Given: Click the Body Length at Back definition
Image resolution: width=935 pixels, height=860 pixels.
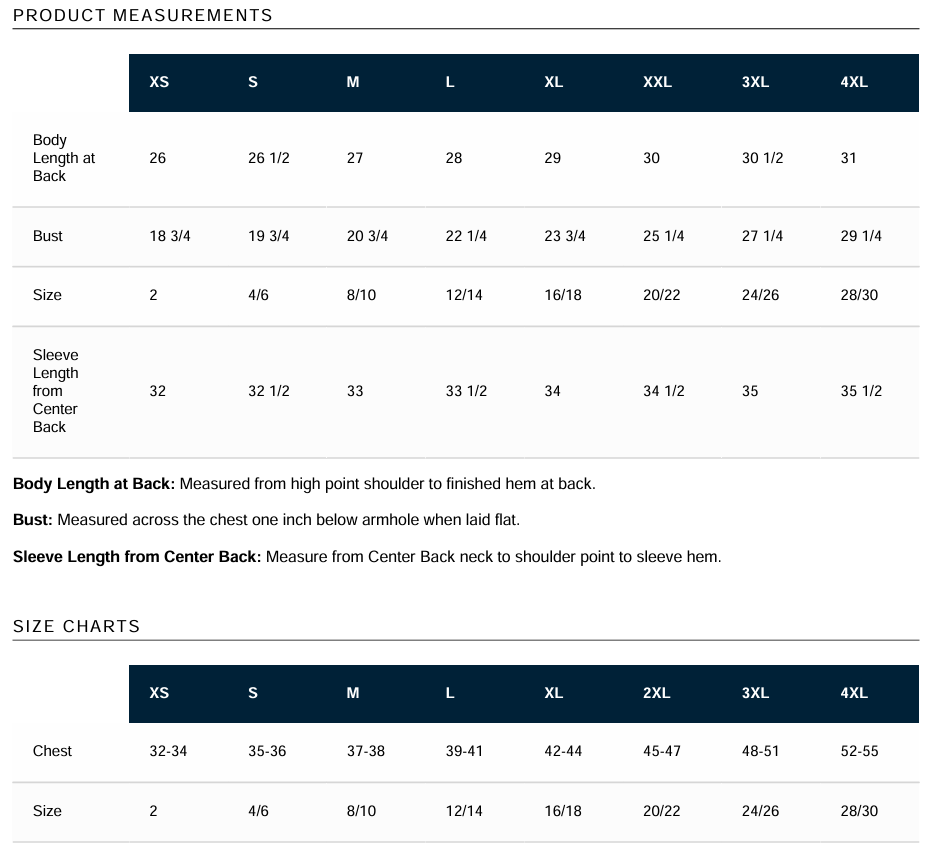Looking at the screenshot, I should (x=304, y=484).
